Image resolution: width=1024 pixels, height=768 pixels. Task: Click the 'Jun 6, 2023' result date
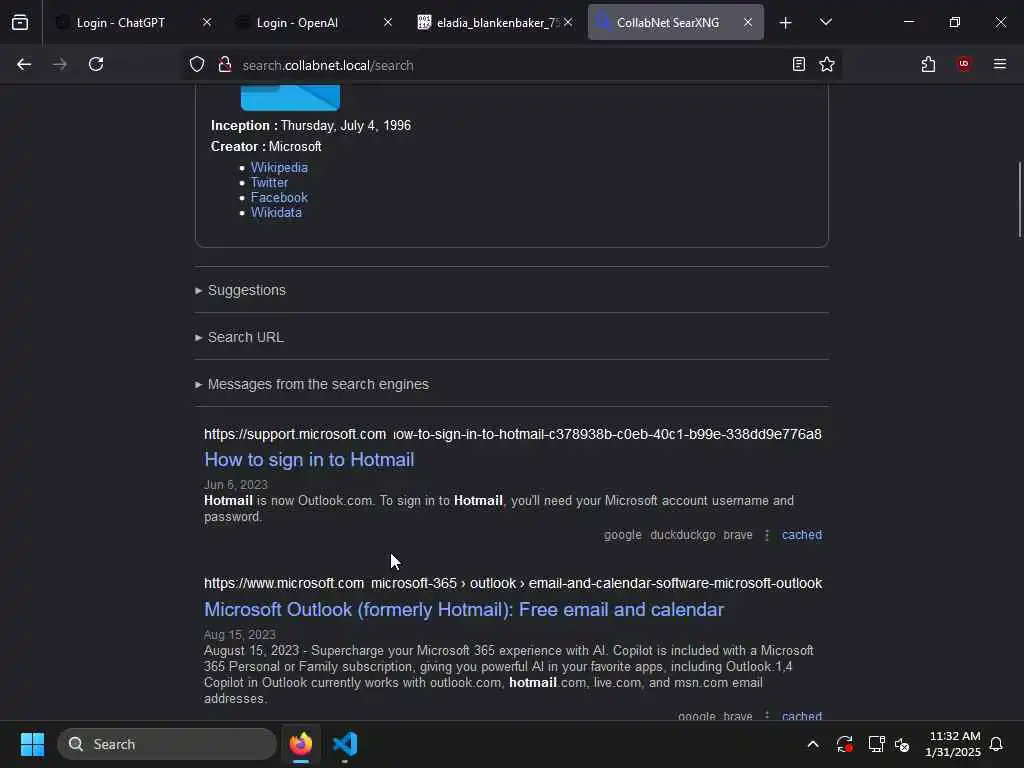click(236, 485)
